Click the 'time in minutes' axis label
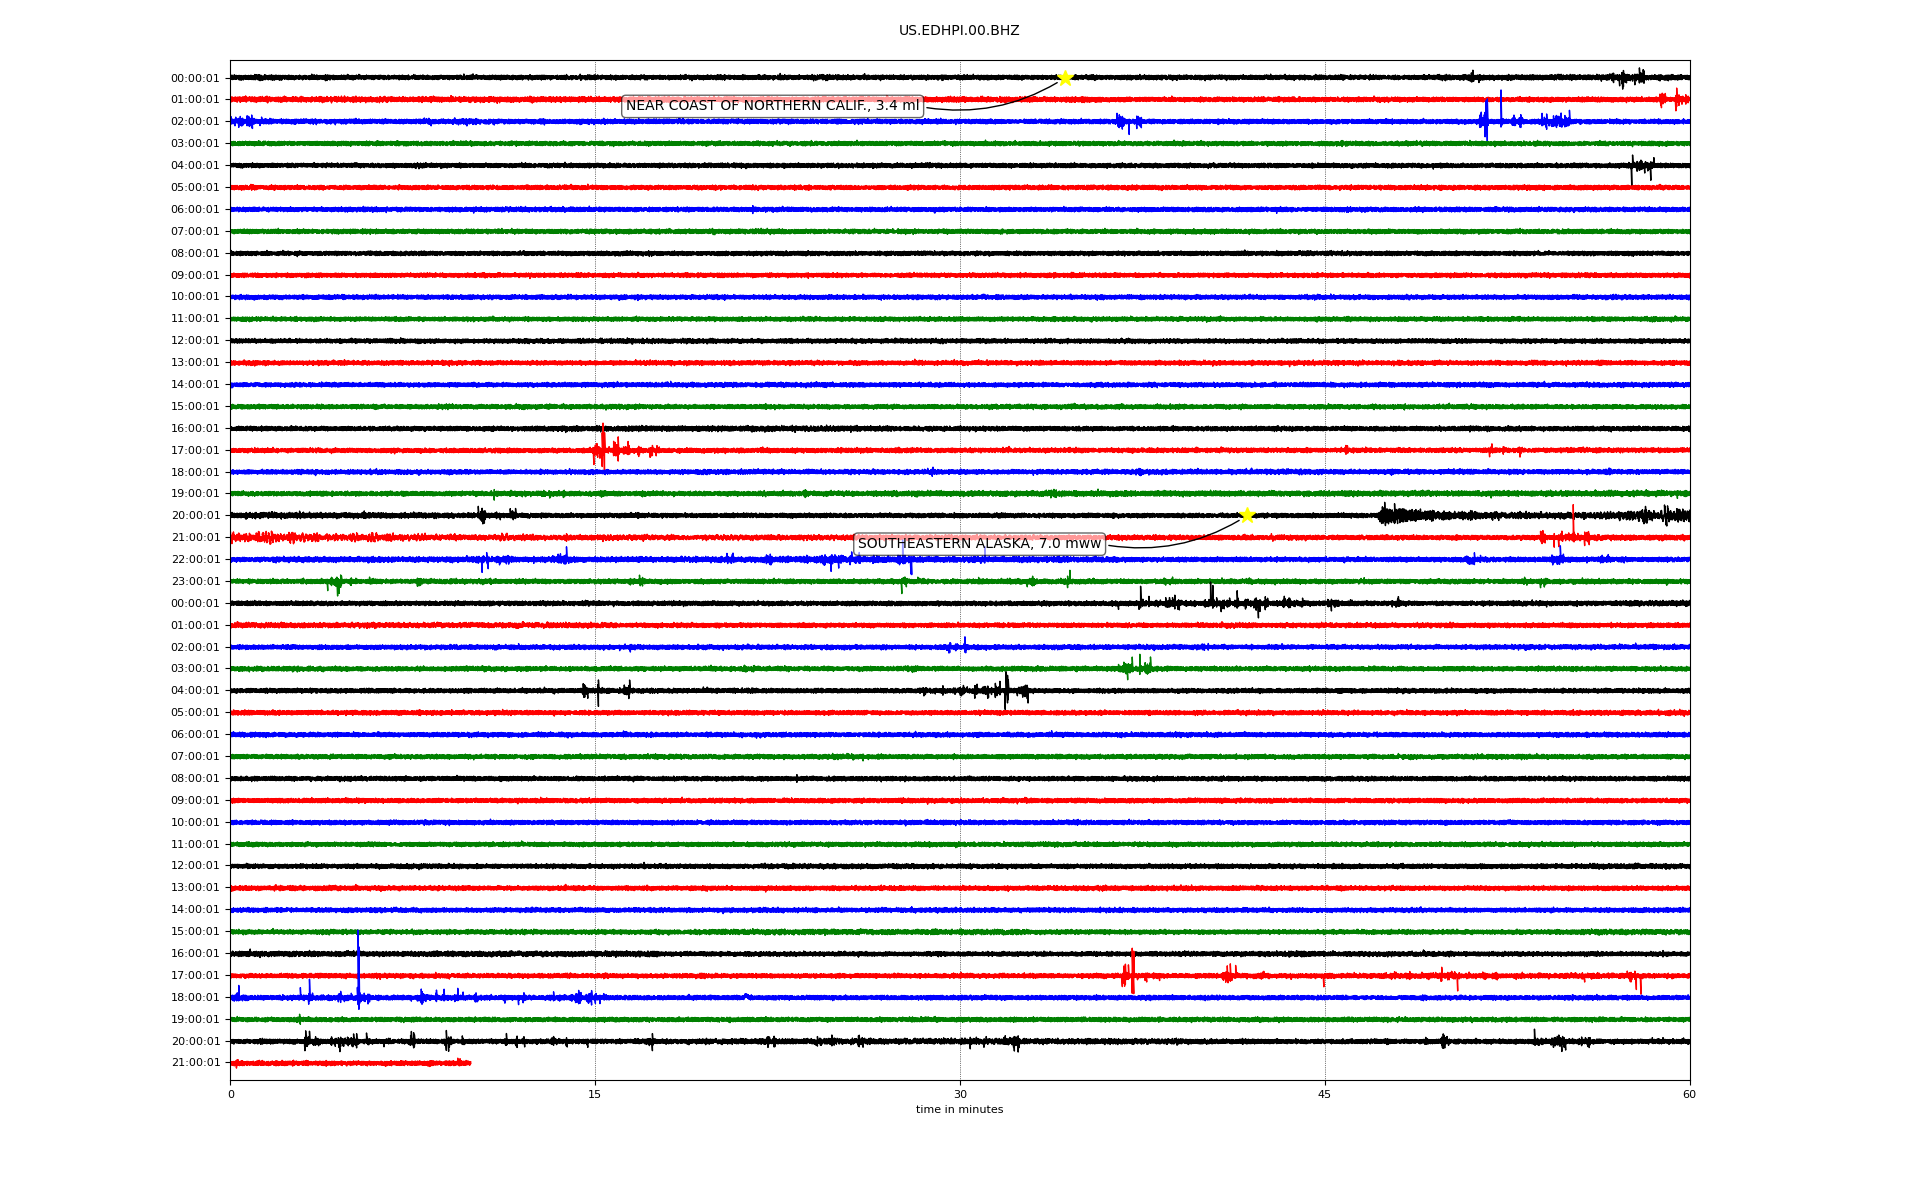The width and height of the screenshot is (1920, 1200). tap(959, 1109)
